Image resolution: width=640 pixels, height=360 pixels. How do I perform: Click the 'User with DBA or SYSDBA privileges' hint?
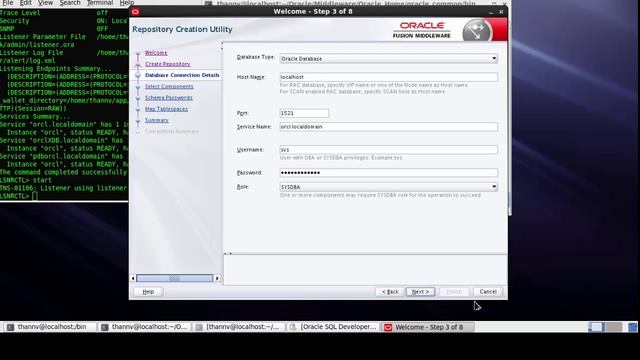tap(341, 158)
